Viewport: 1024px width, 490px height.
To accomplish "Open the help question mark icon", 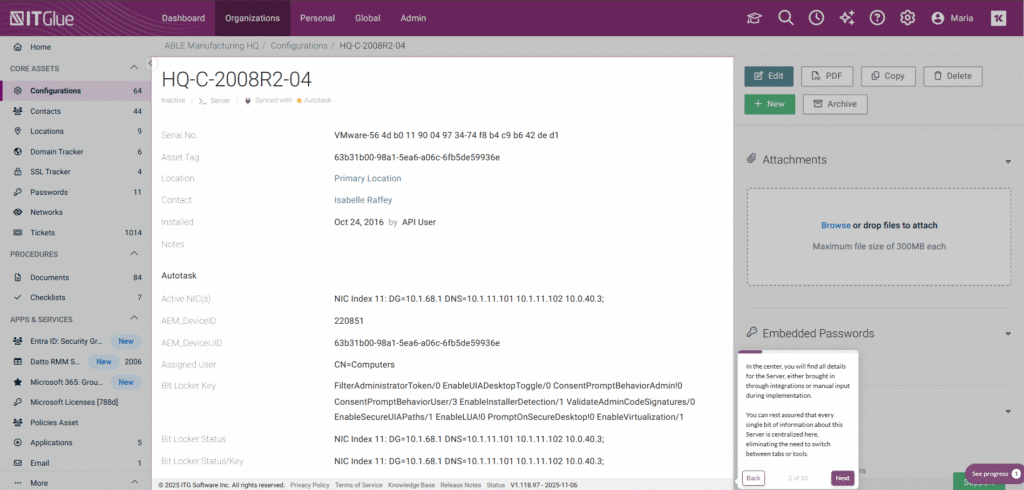I will [x=877, y=18].
